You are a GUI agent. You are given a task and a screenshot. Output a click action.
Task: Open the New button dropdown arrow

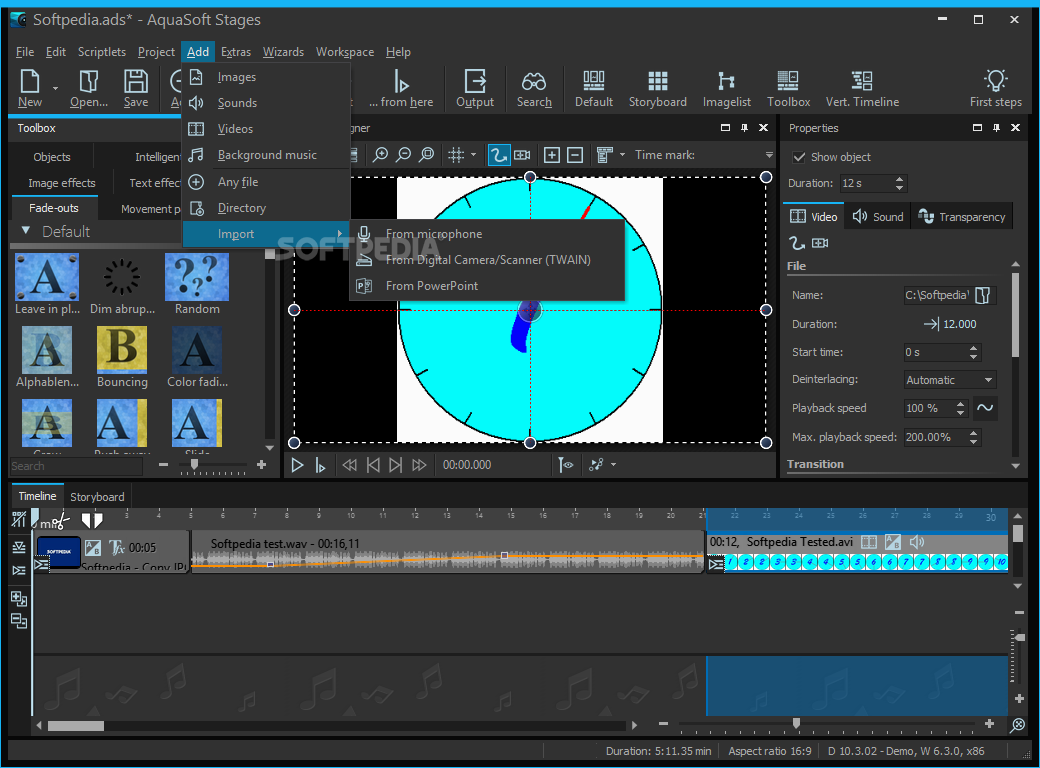point(56,88)
